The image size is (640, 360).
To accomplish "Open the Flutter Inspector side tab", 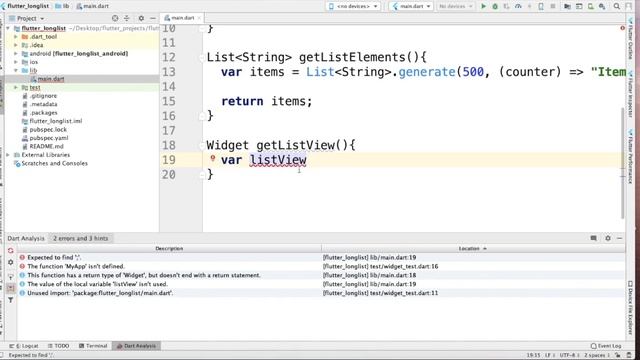I will [x=630, y=95].
